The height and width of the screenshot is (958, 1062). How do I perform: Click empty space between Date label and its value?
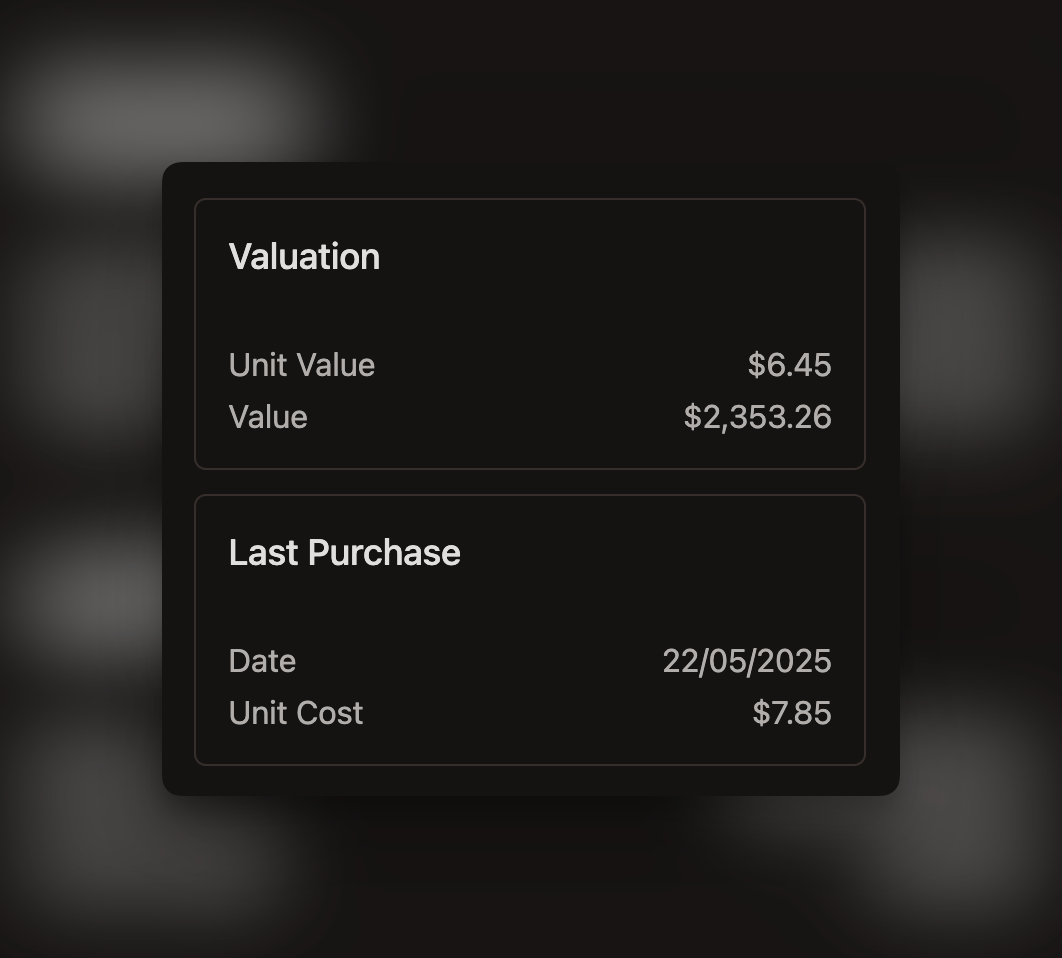pos(480,661)
